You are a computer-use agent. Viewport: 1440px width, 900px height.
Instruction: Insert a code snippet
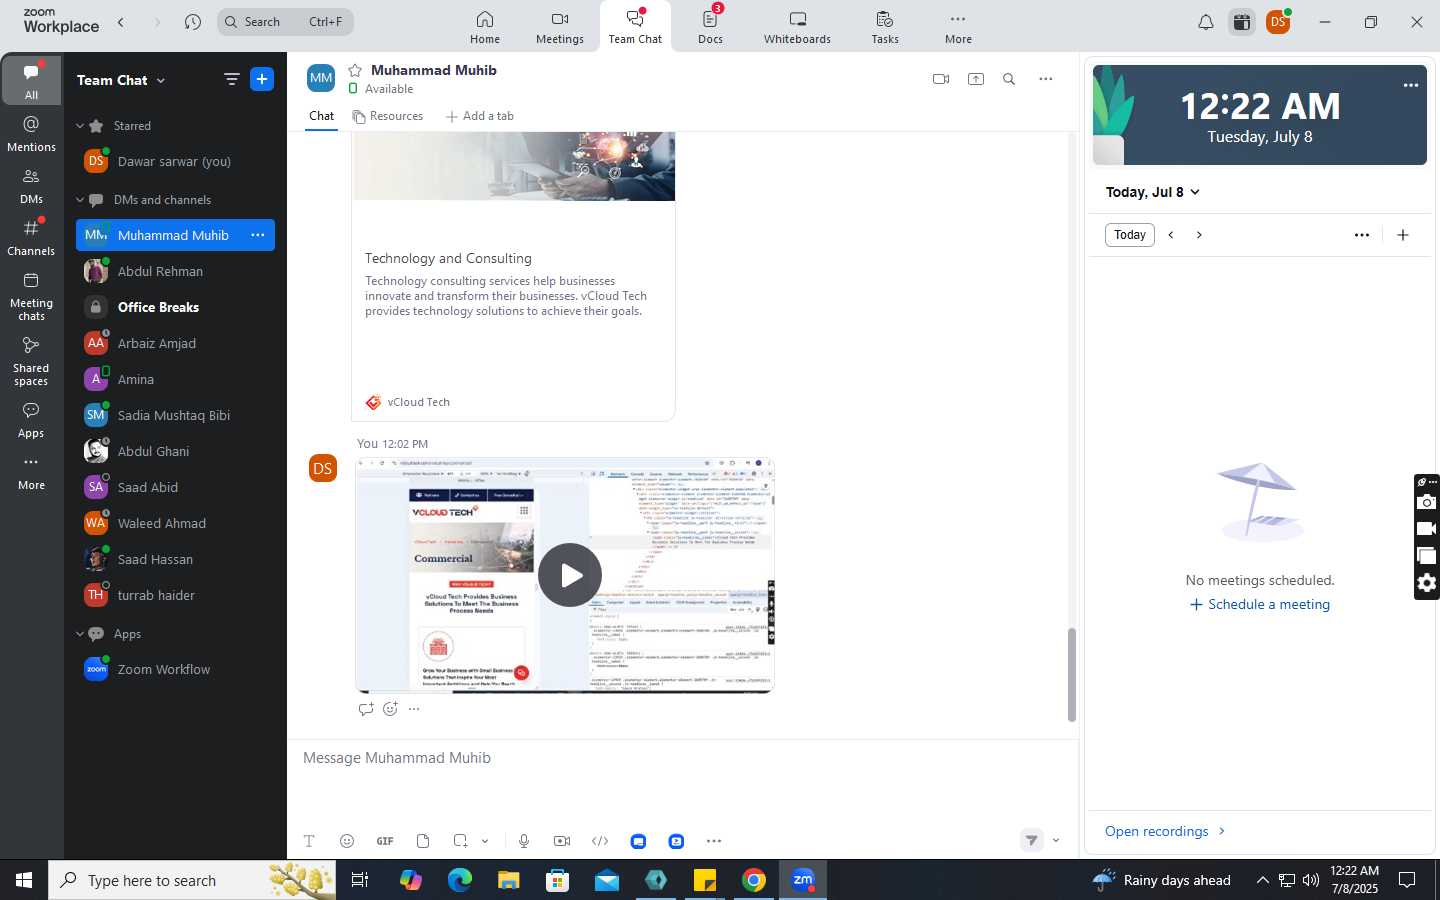point(600,841)
